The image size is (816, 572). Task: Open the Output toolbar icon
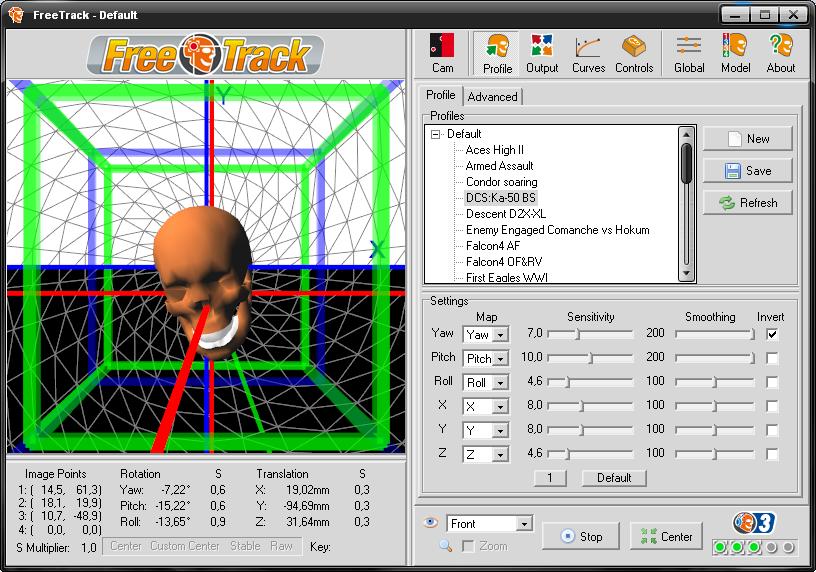point(542,54)
